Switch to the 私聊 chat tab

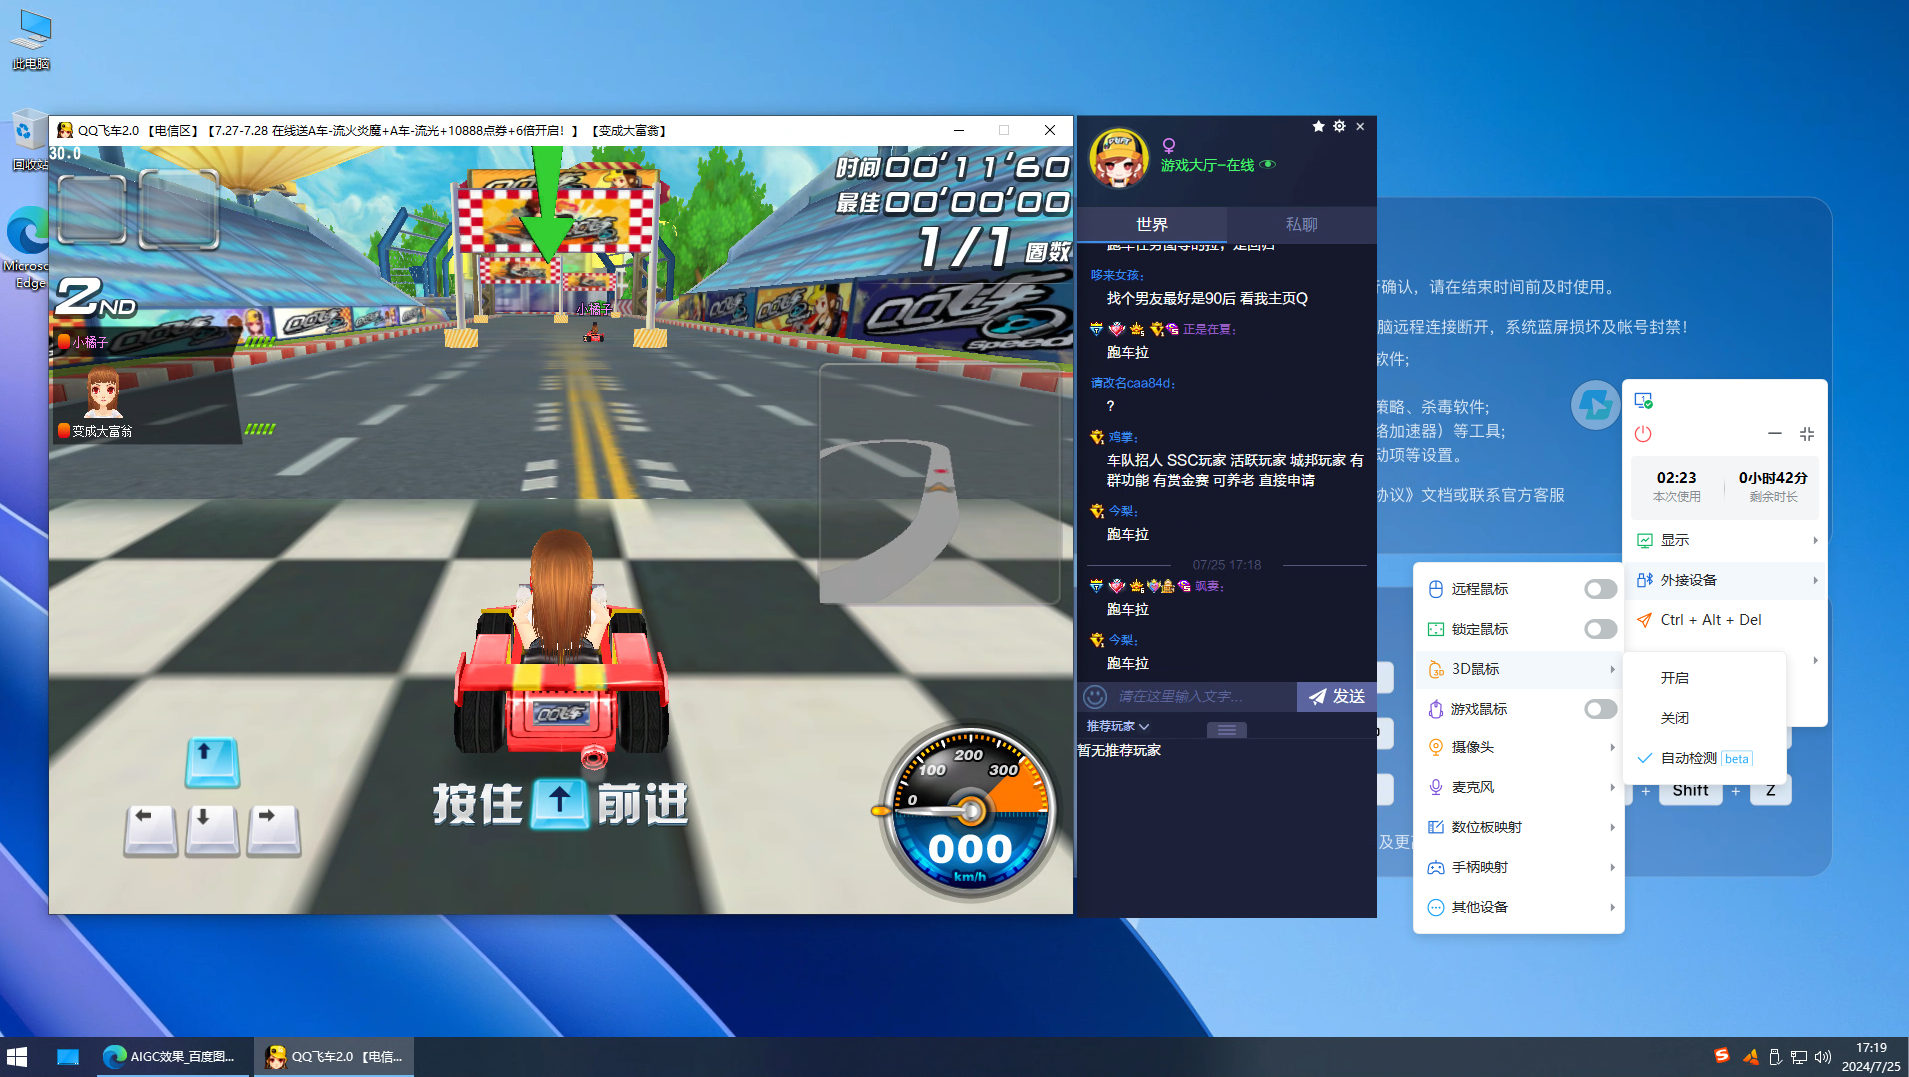coord(1302,225)
